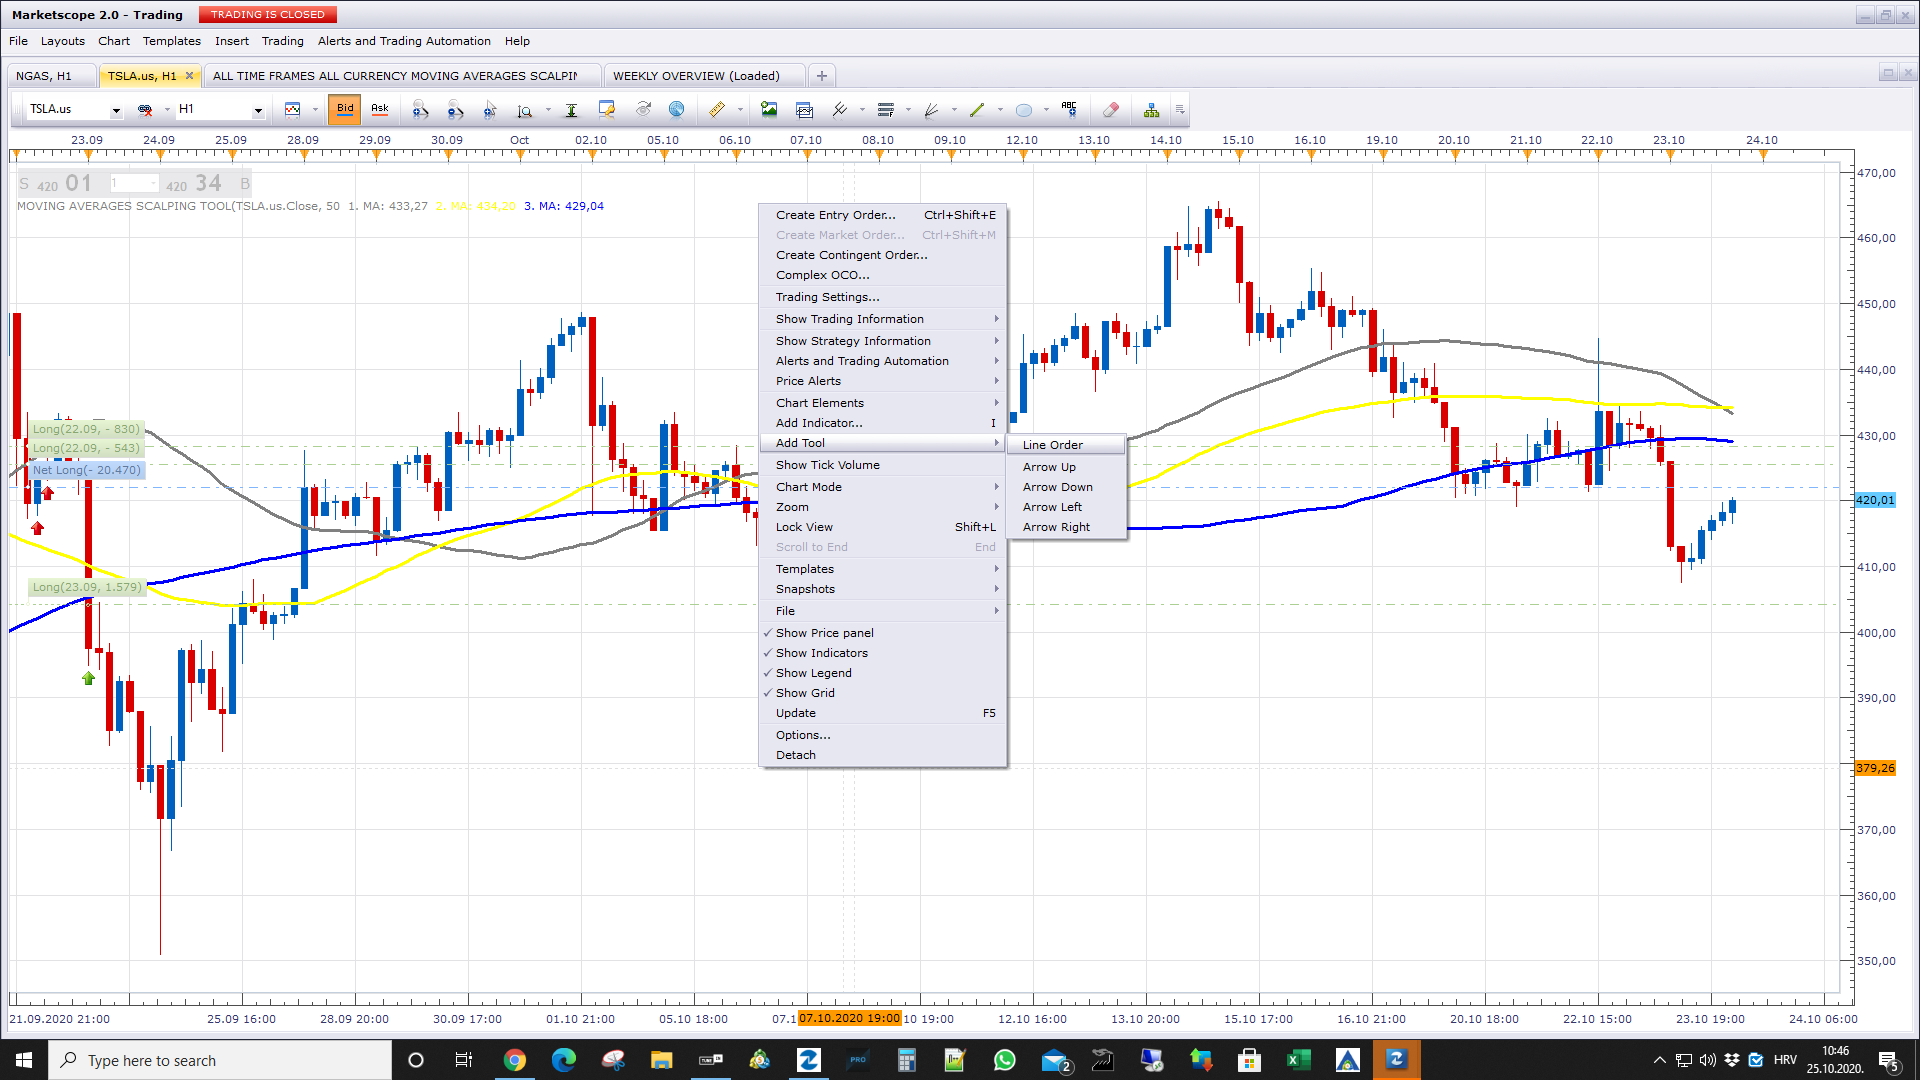Select the green line drawing tool
The image size is (1920, 1080).
pos(977,109)
